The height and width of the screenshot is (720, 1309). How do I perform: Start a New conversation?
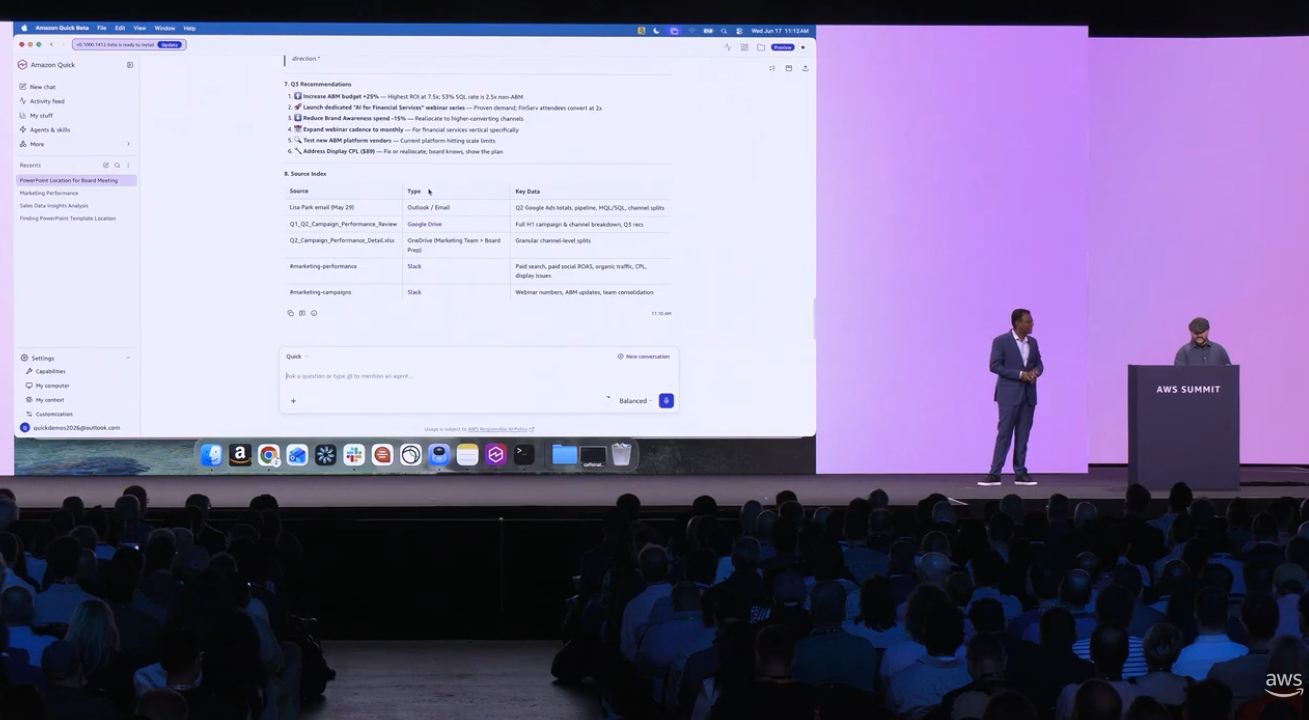[643, 356]
